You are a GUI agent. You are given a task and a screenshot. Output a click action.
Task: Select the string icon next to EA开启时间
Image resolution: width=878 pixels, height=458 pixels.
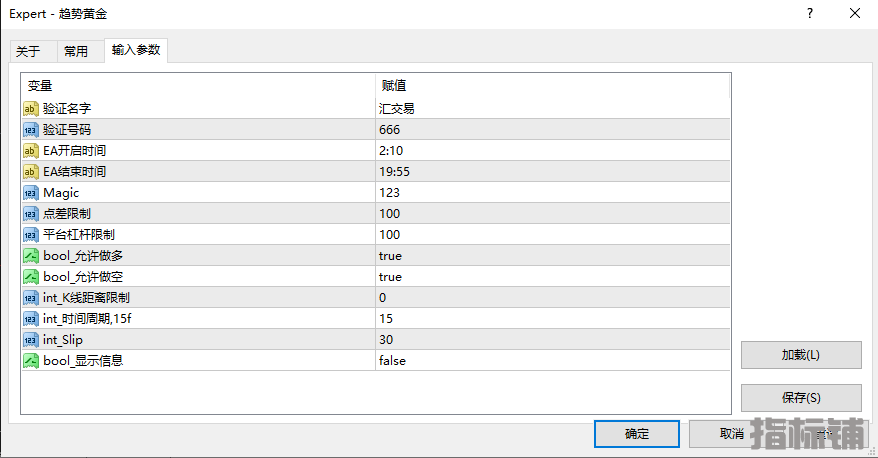click(x=30, y=151)
